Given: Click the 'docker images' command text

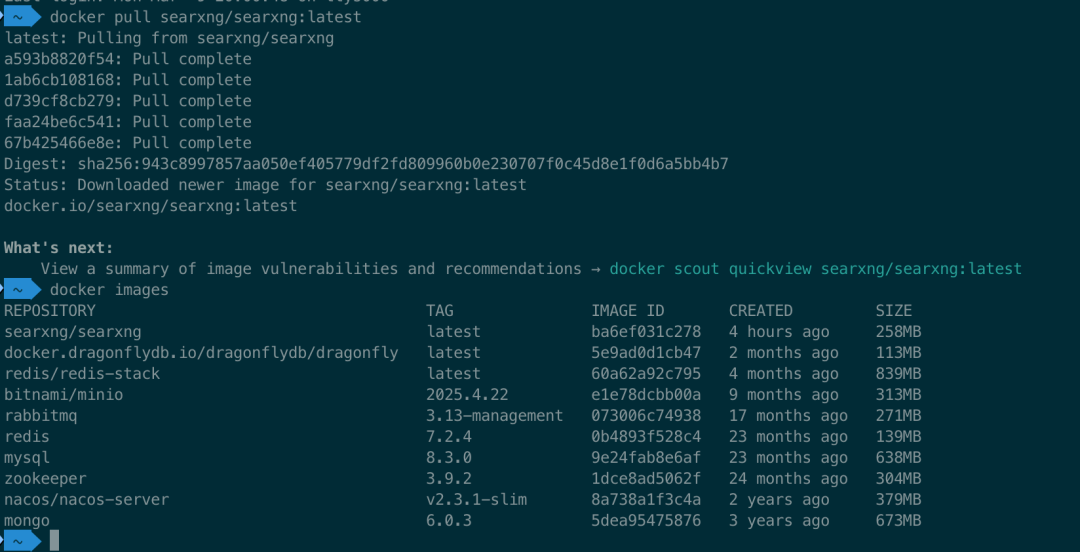Looking at the screenshot, I should click(x=109, y=290).
